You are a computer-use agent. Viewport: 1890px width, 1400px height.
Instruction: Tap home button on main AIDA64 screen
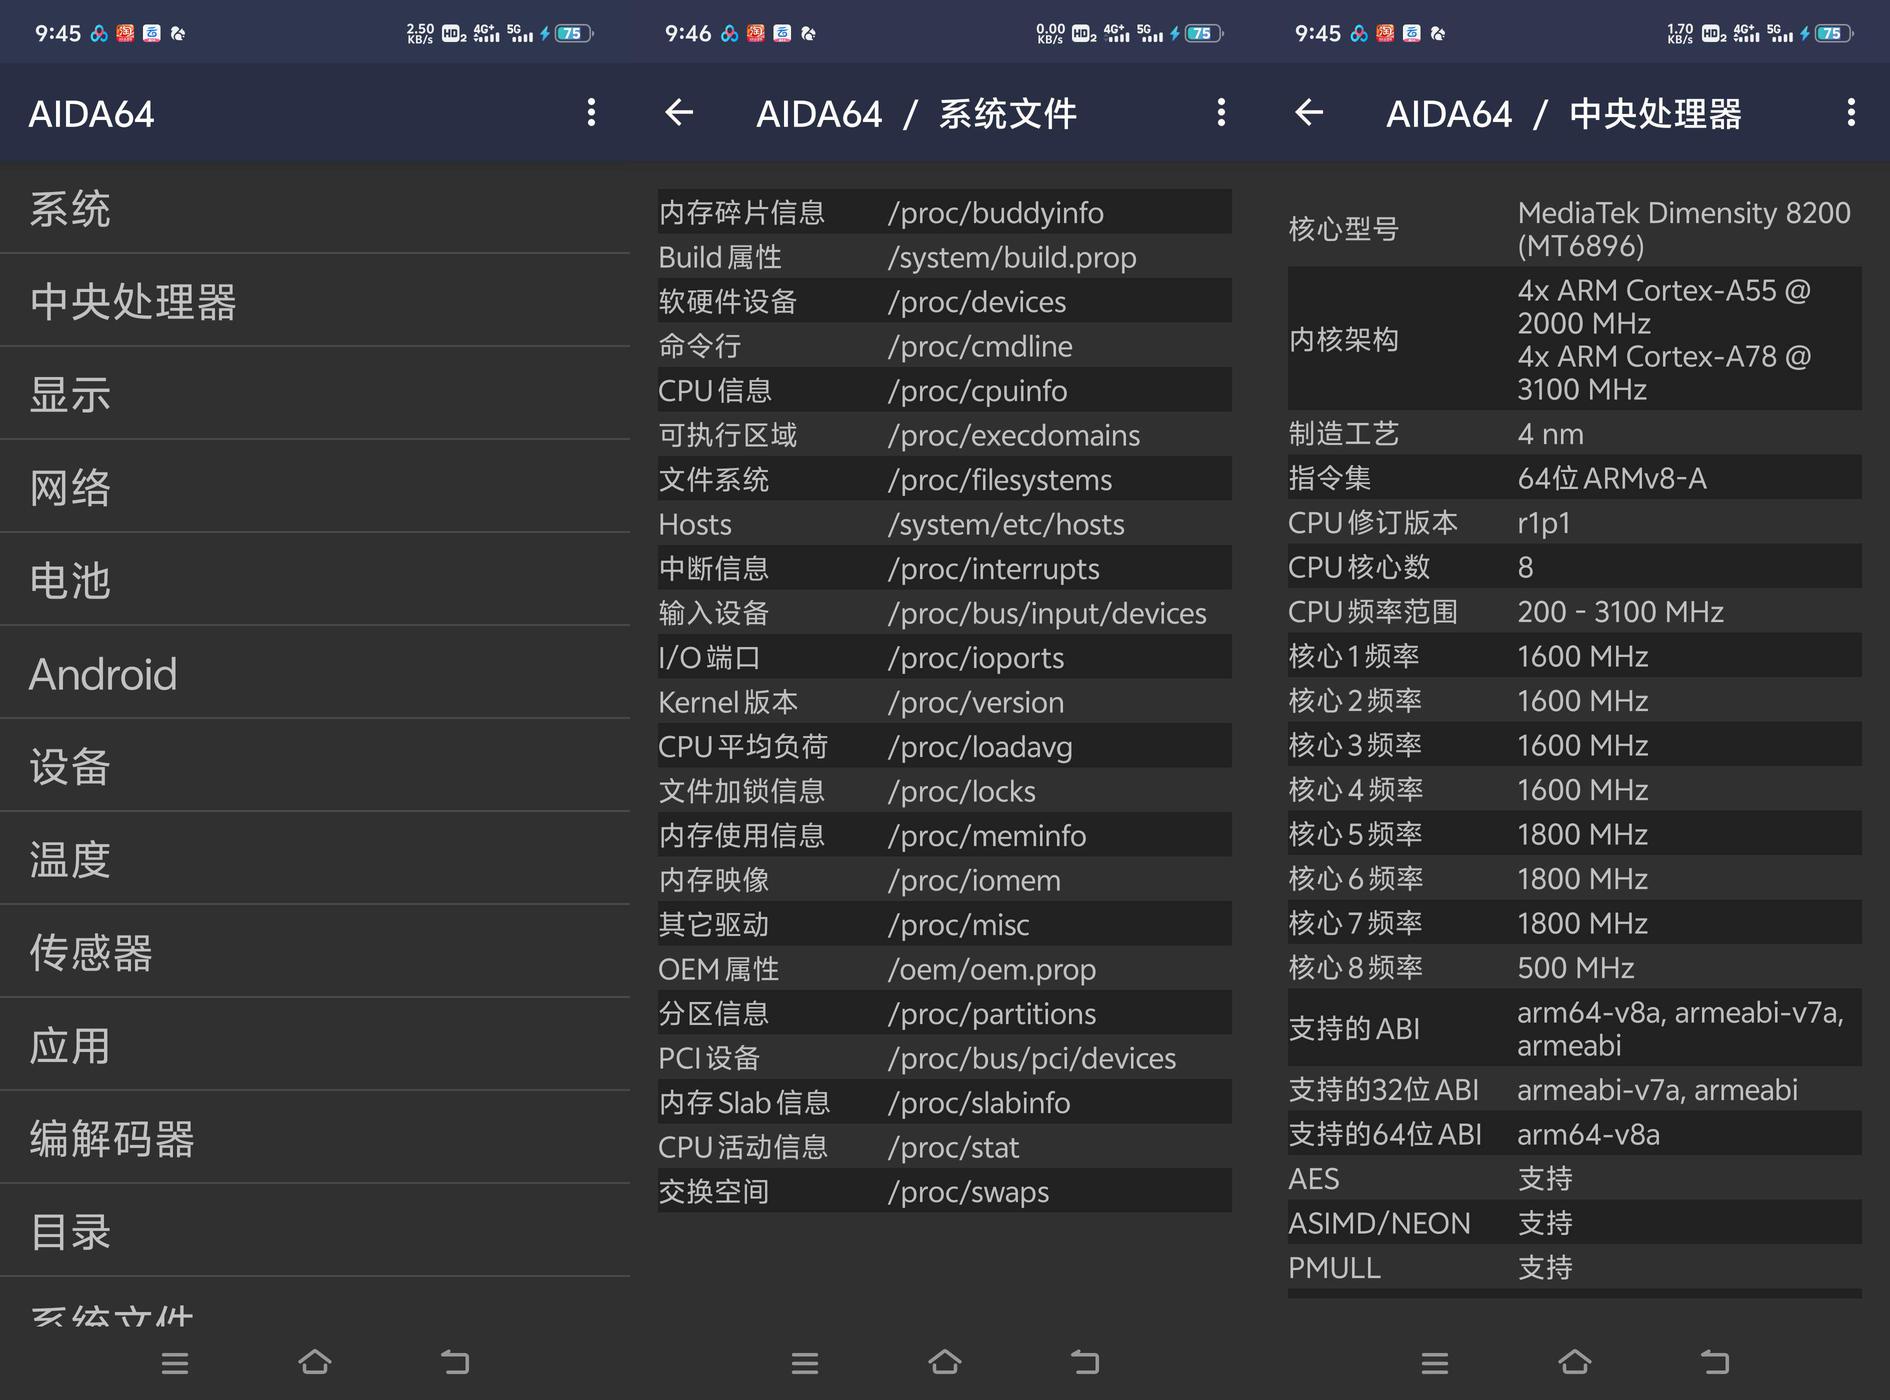point(315,1362)
